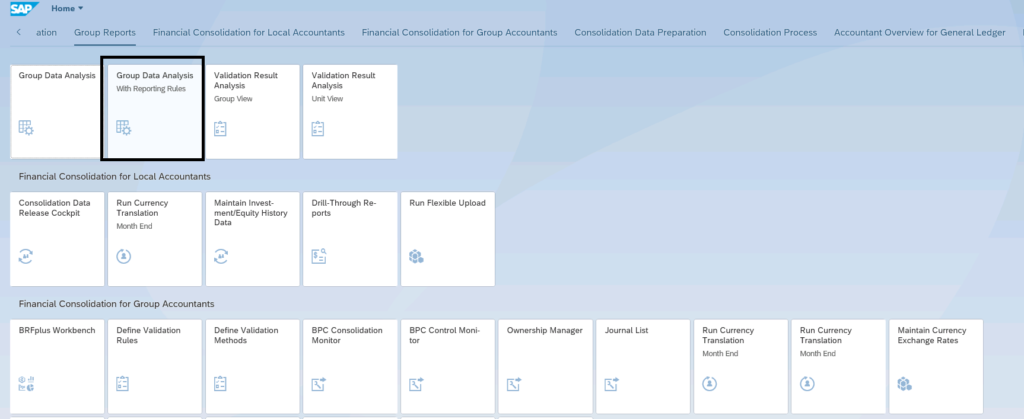This screenshot has width=1024, height=419.
Task: Open the Home dropdown menu
Action: [x=67, y=8]
